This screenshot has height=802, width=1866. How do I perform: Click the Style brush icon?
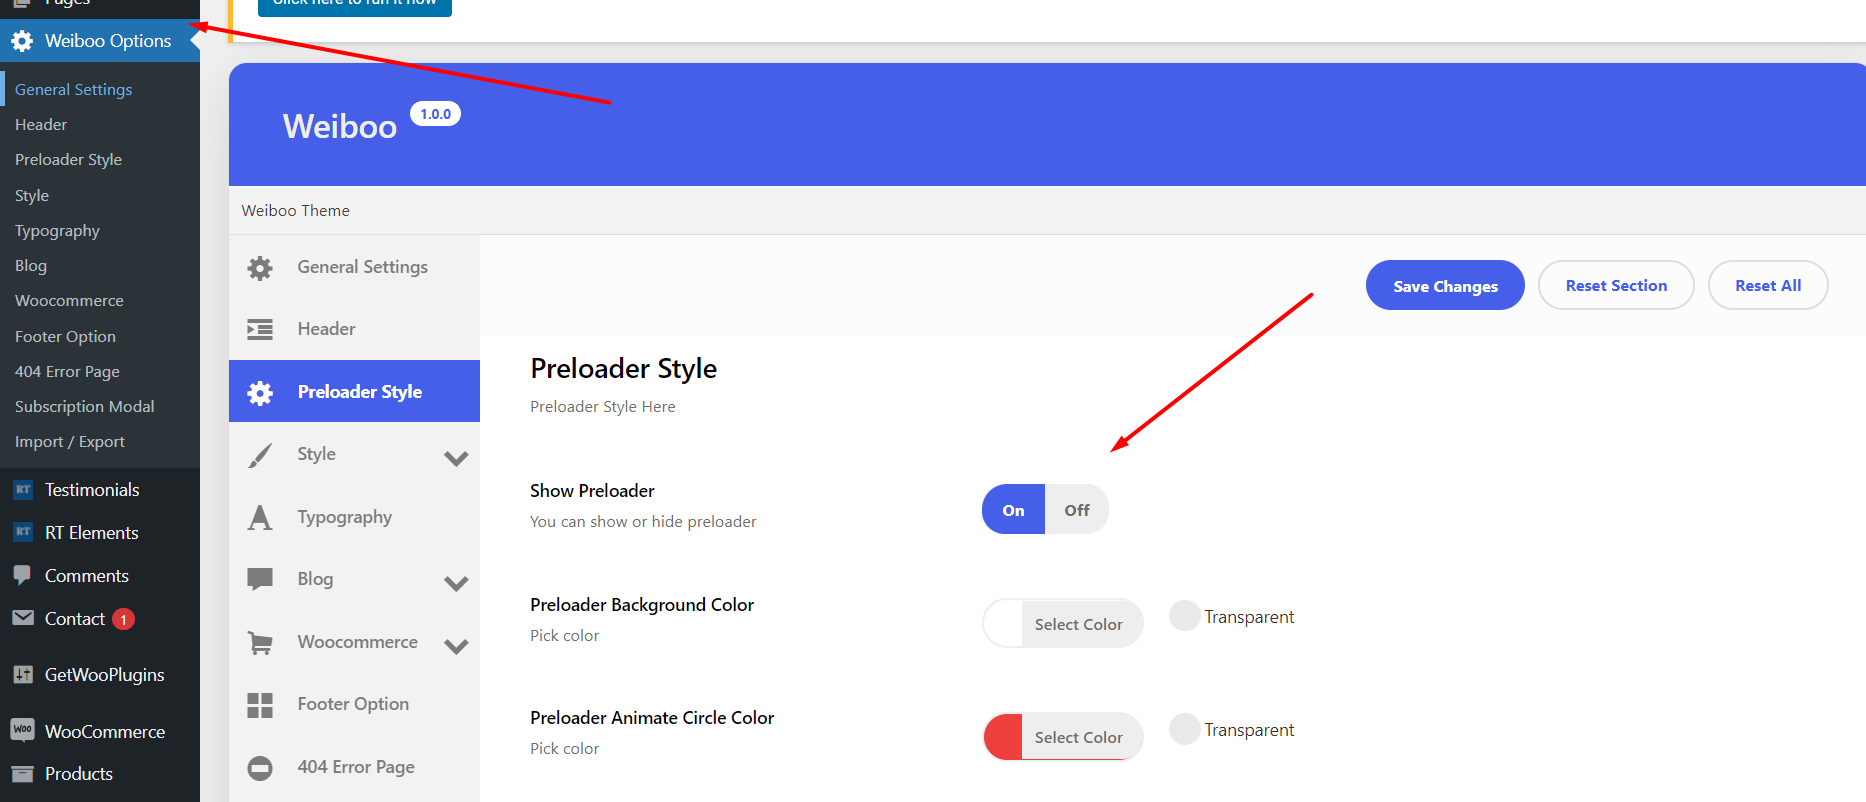click(x=260, y=455)
